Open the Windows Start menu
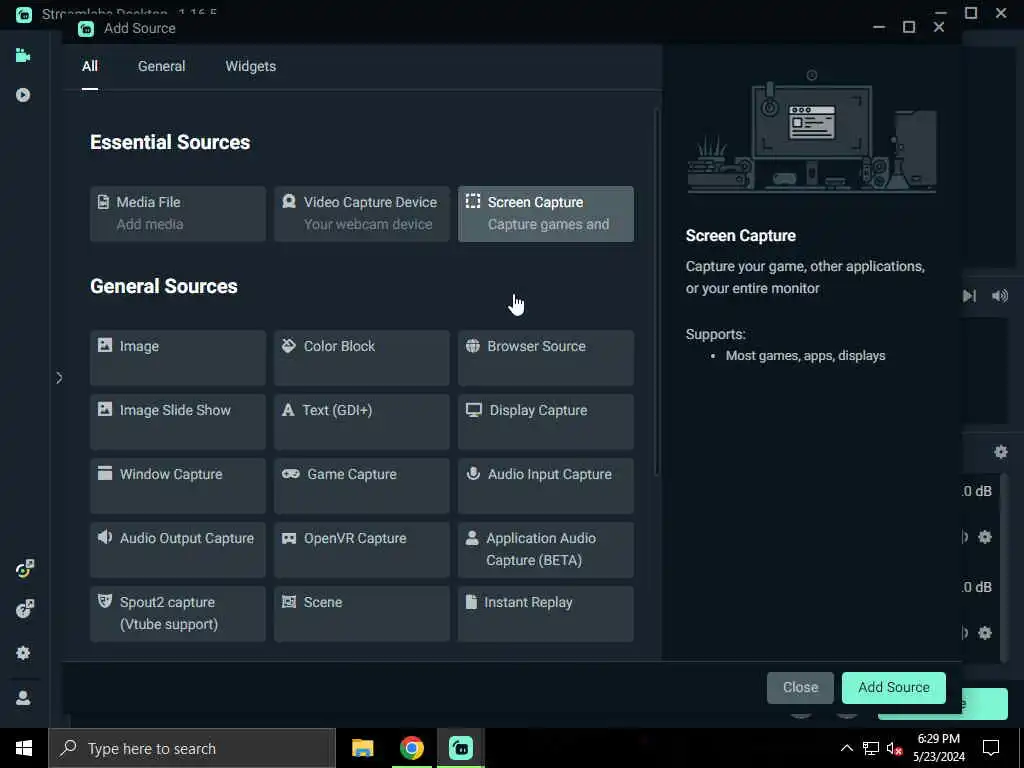Screen dimensions: 1024x768 pos(24,748)
